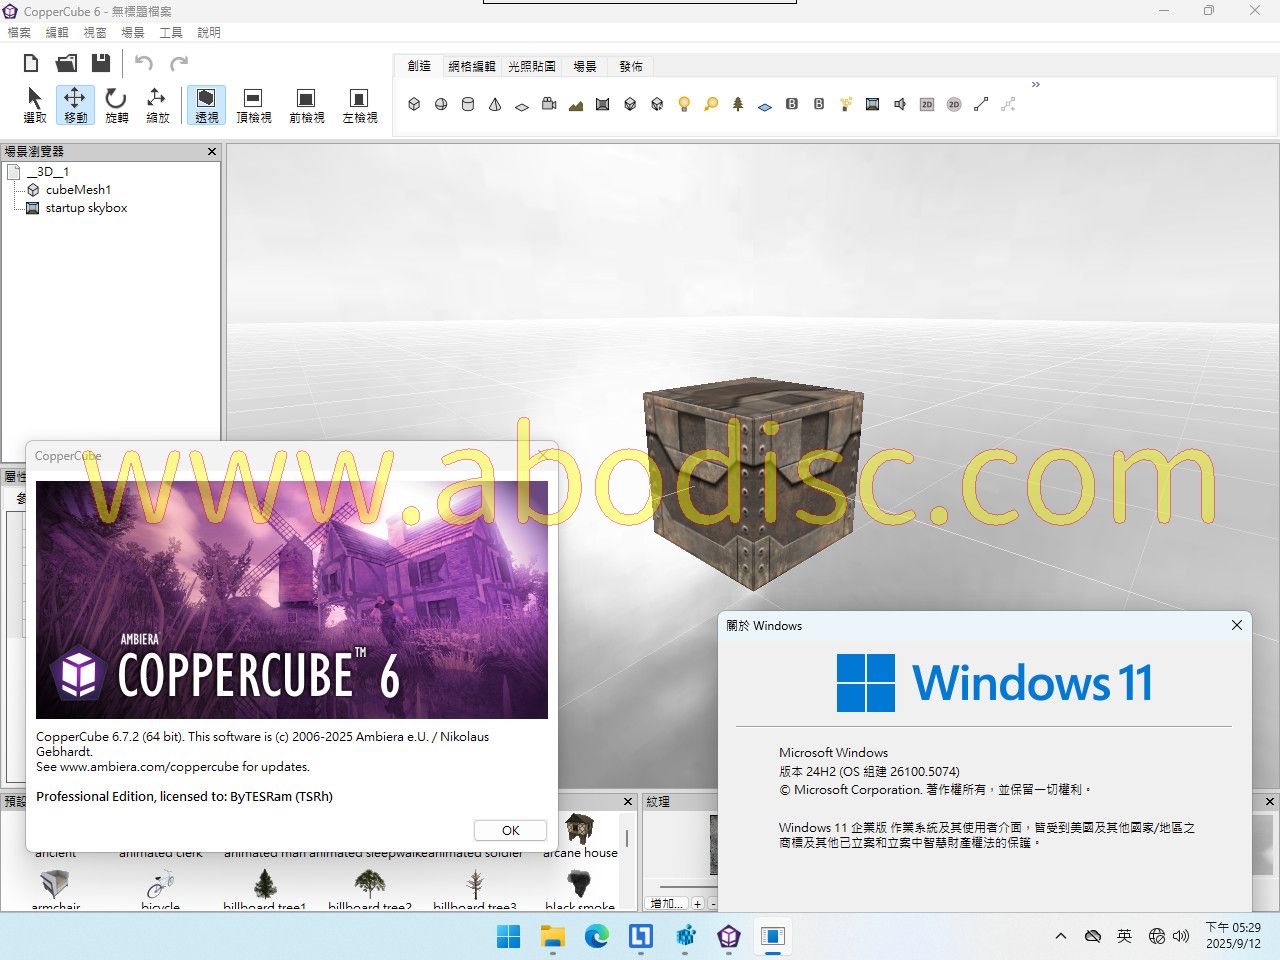Add a sound node via the speaker icon
The width and height of the screenshot is (1280, 960).
tap(900, 104)
